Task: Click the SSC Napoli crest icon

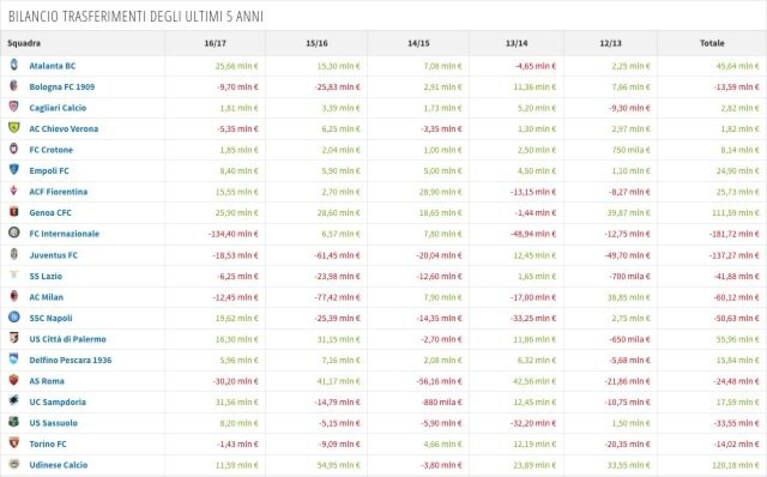Action: (14, 317)
